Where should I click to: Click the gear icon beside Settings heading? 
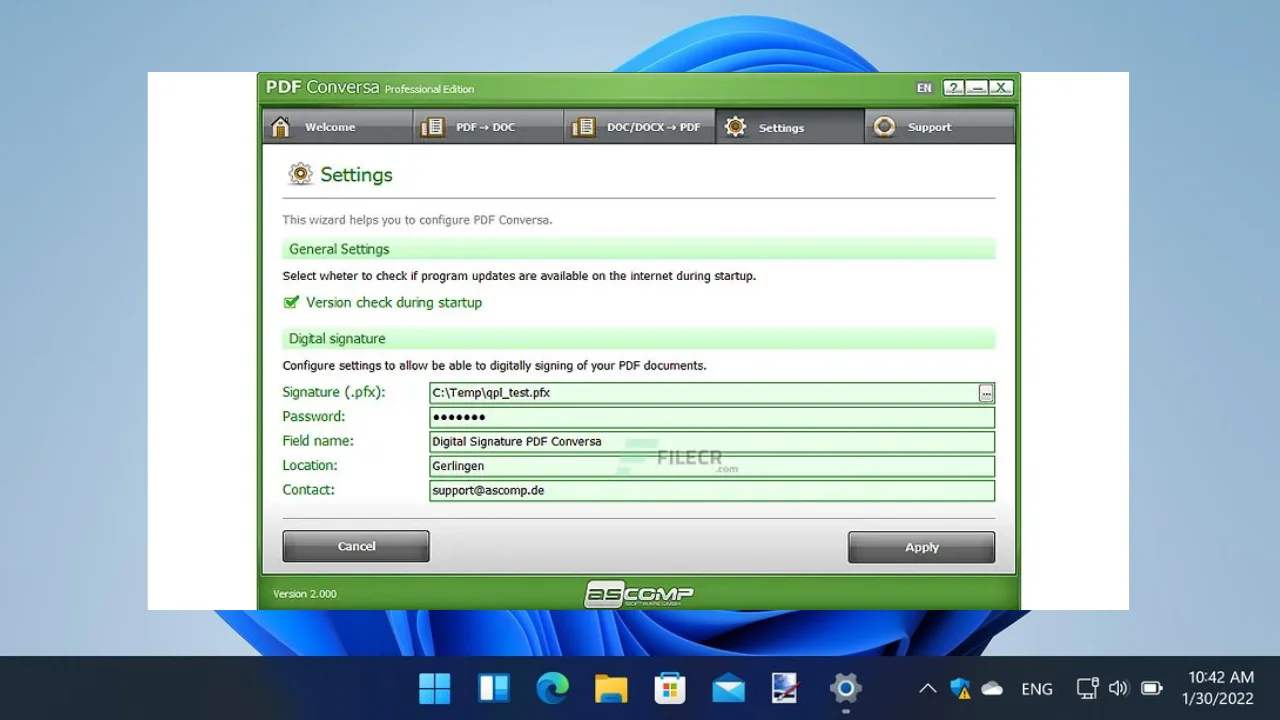(300, 174)
